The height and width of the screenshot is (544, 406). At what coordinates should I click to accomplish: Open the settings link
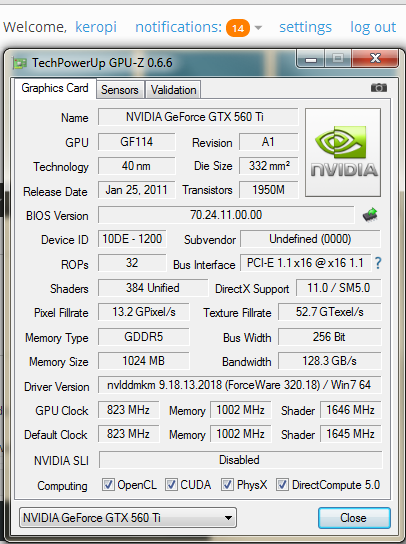pos(305,27)
